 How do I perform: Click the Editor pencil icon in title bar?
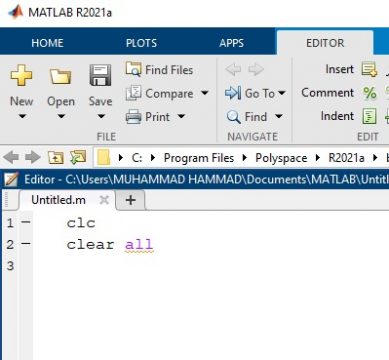click(11, 179)
